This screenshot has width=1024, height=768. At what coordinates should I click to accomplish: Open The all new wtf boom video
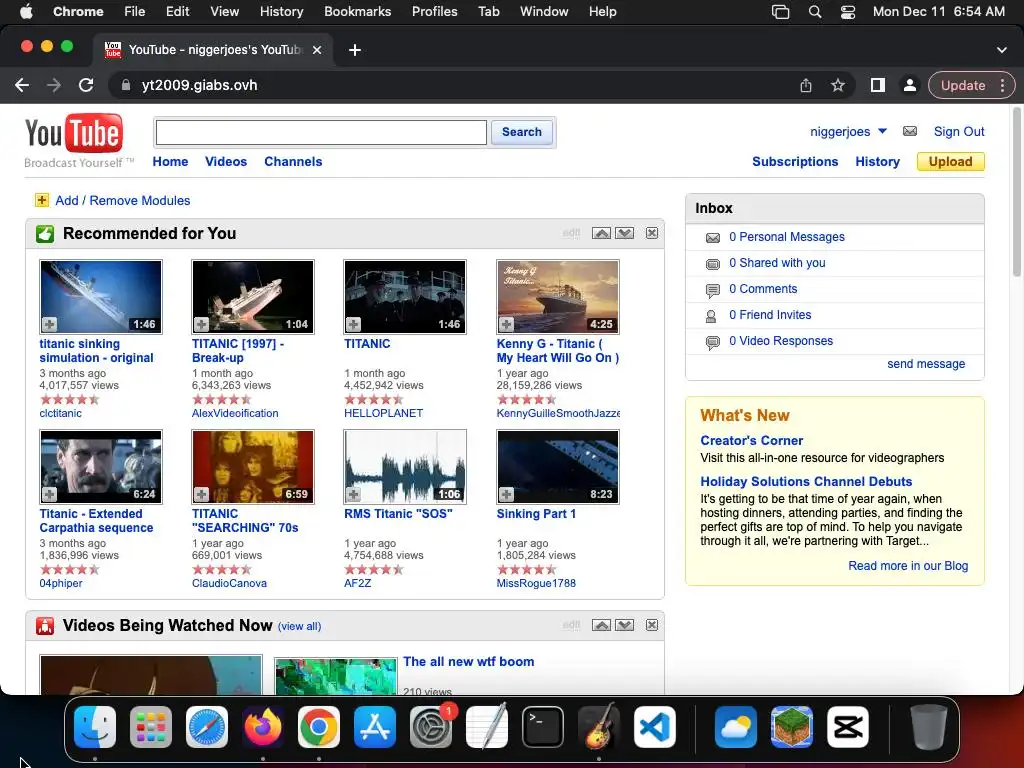click(468, 662)
